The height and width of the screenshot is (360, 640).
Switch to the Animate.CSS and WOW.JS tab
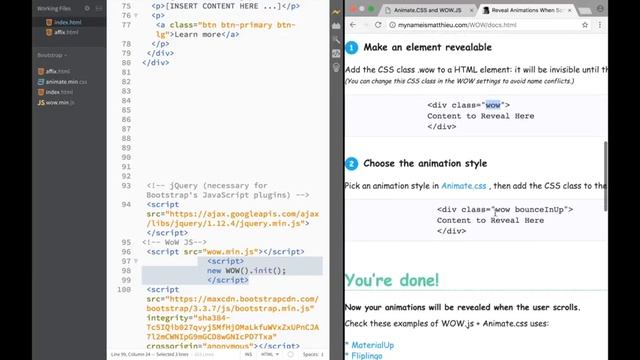tap(427, 10)
